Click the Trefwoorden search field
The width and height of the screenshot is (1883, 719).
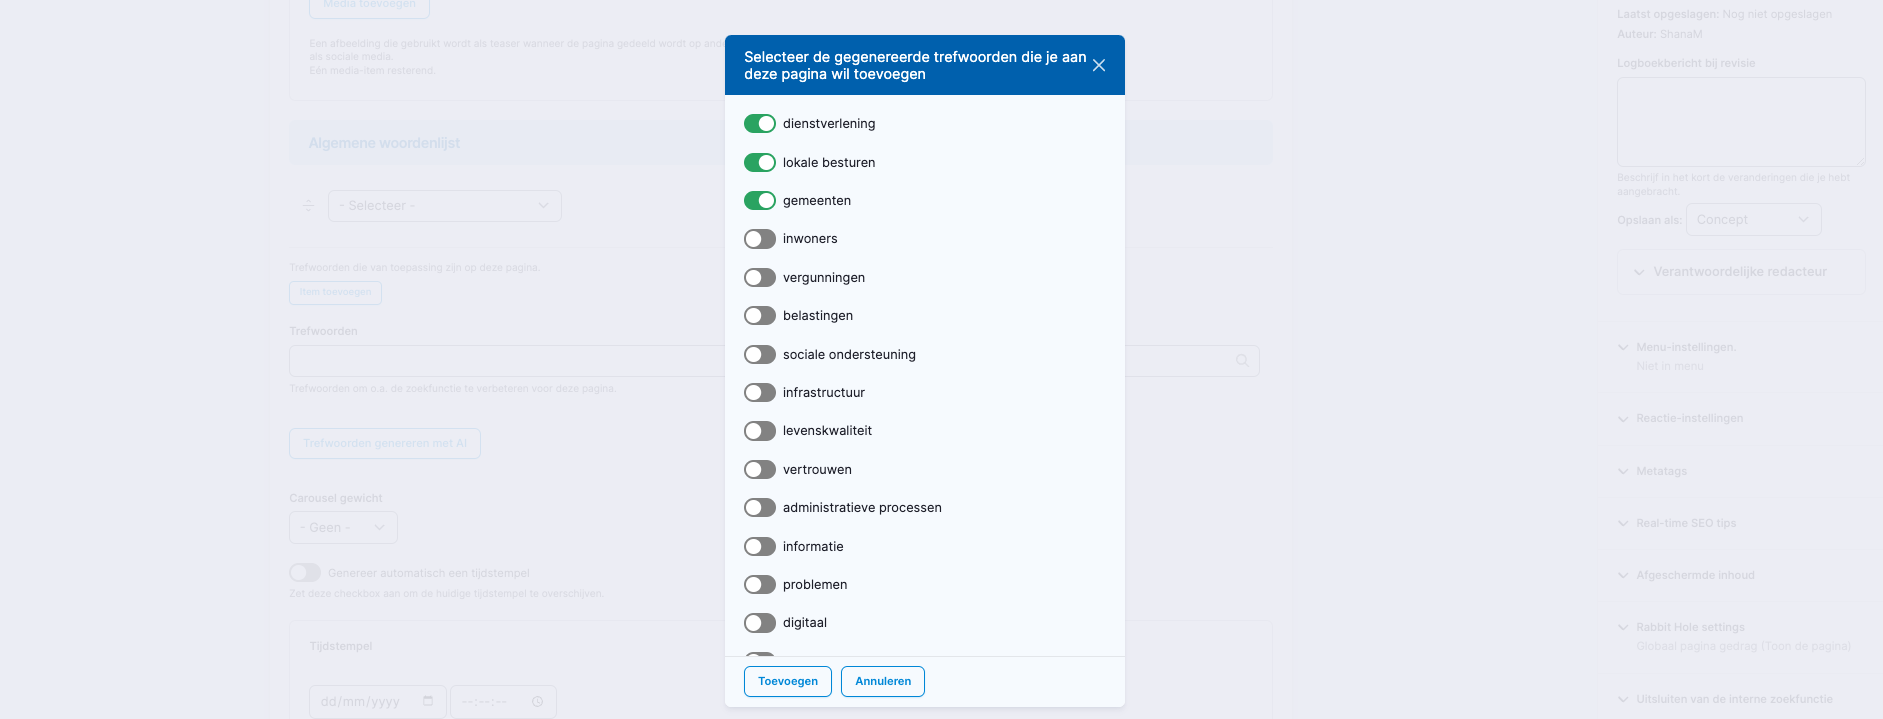[x=774, y=361]
